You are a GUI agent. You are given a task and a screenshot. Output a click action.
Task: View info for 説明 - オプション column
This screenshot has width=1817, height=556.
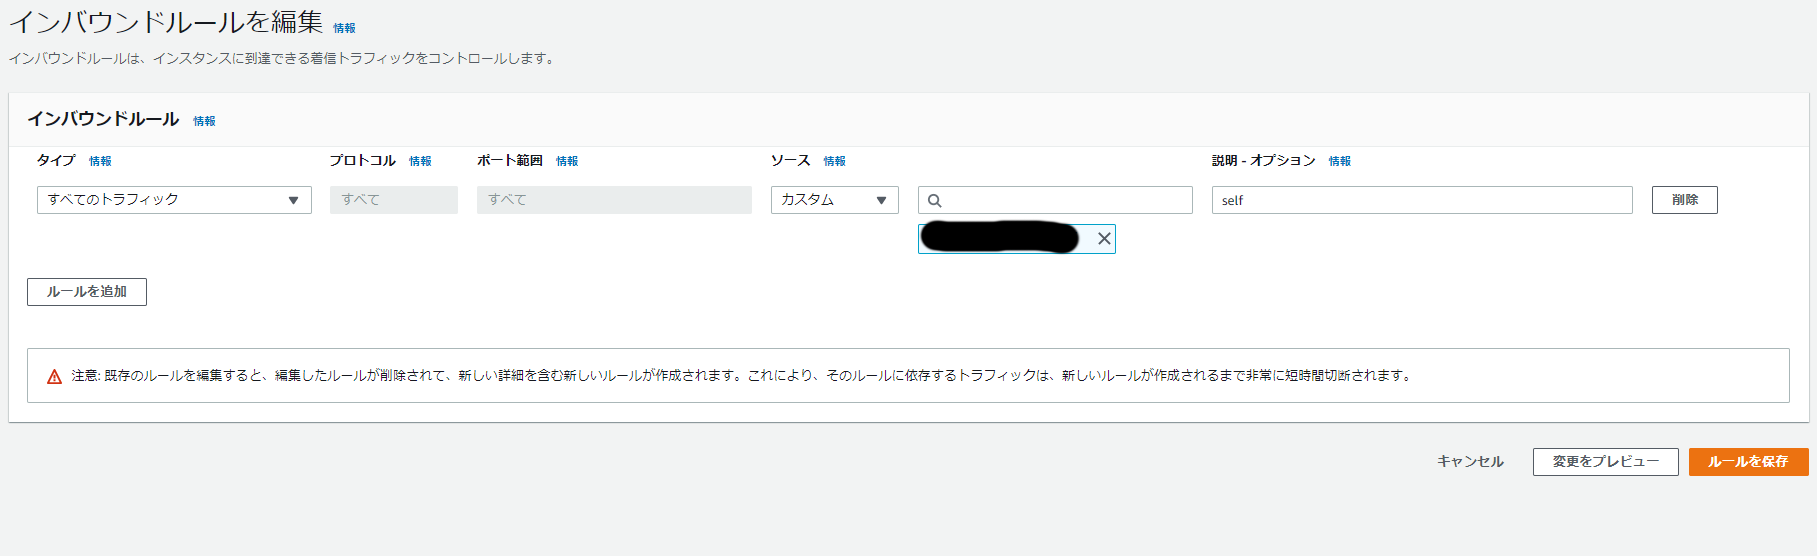coord(1339,161)
